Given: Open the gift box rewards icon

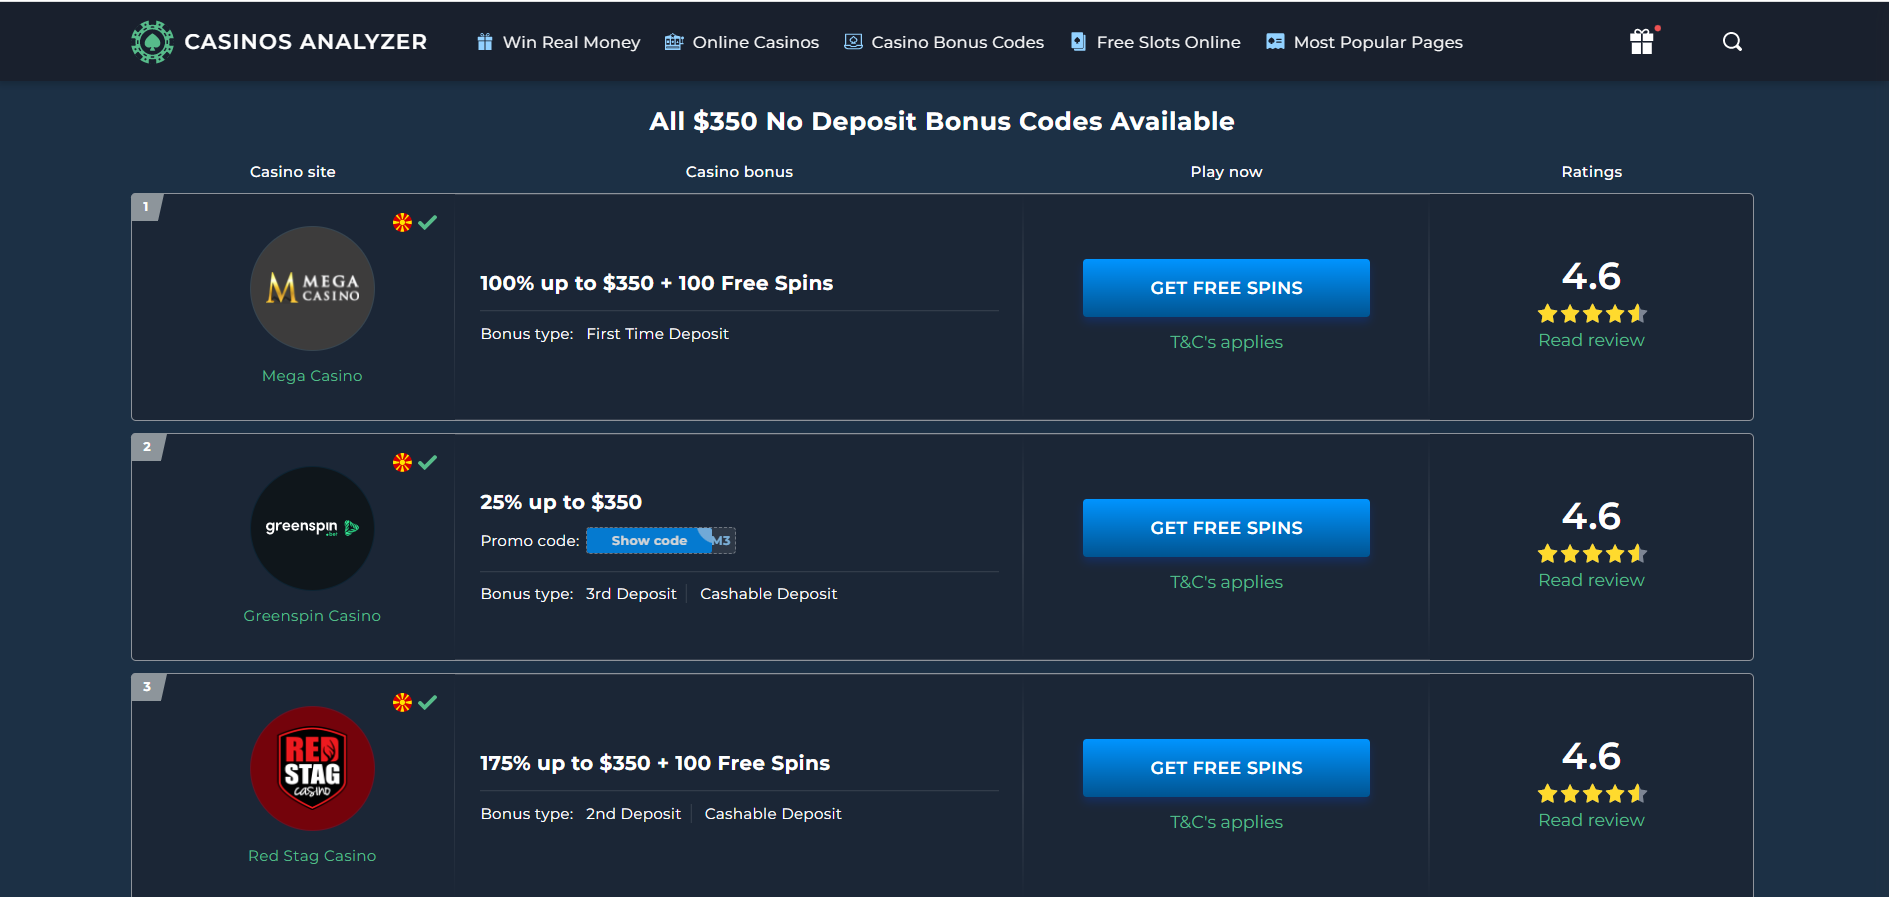Looking at the screenshot, I should (x=1642, y=41).
